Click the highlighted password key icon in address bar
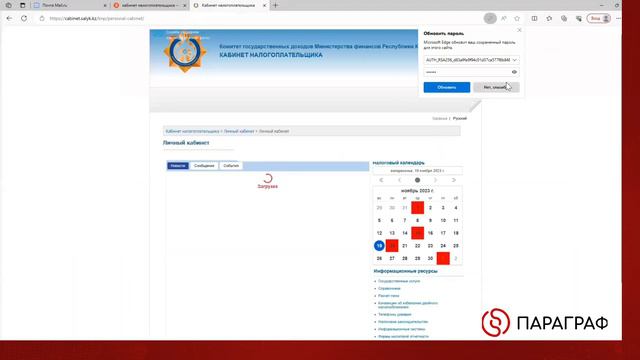Screen dimensions: 640x360 (x=490, y=18)
